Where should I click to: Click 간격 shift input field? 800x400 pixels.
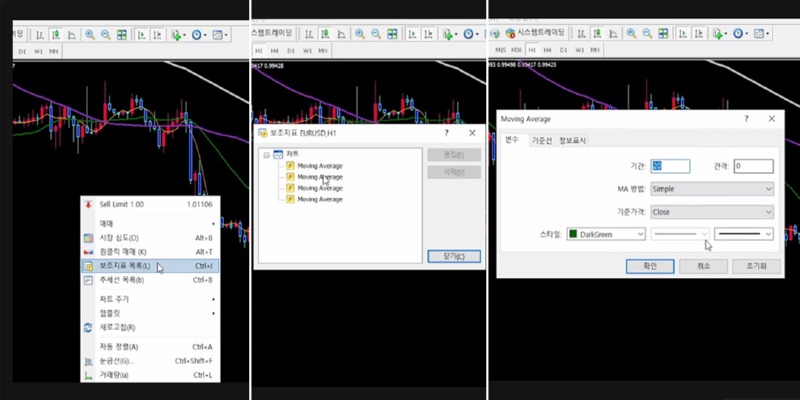click(x=754, y=166)
